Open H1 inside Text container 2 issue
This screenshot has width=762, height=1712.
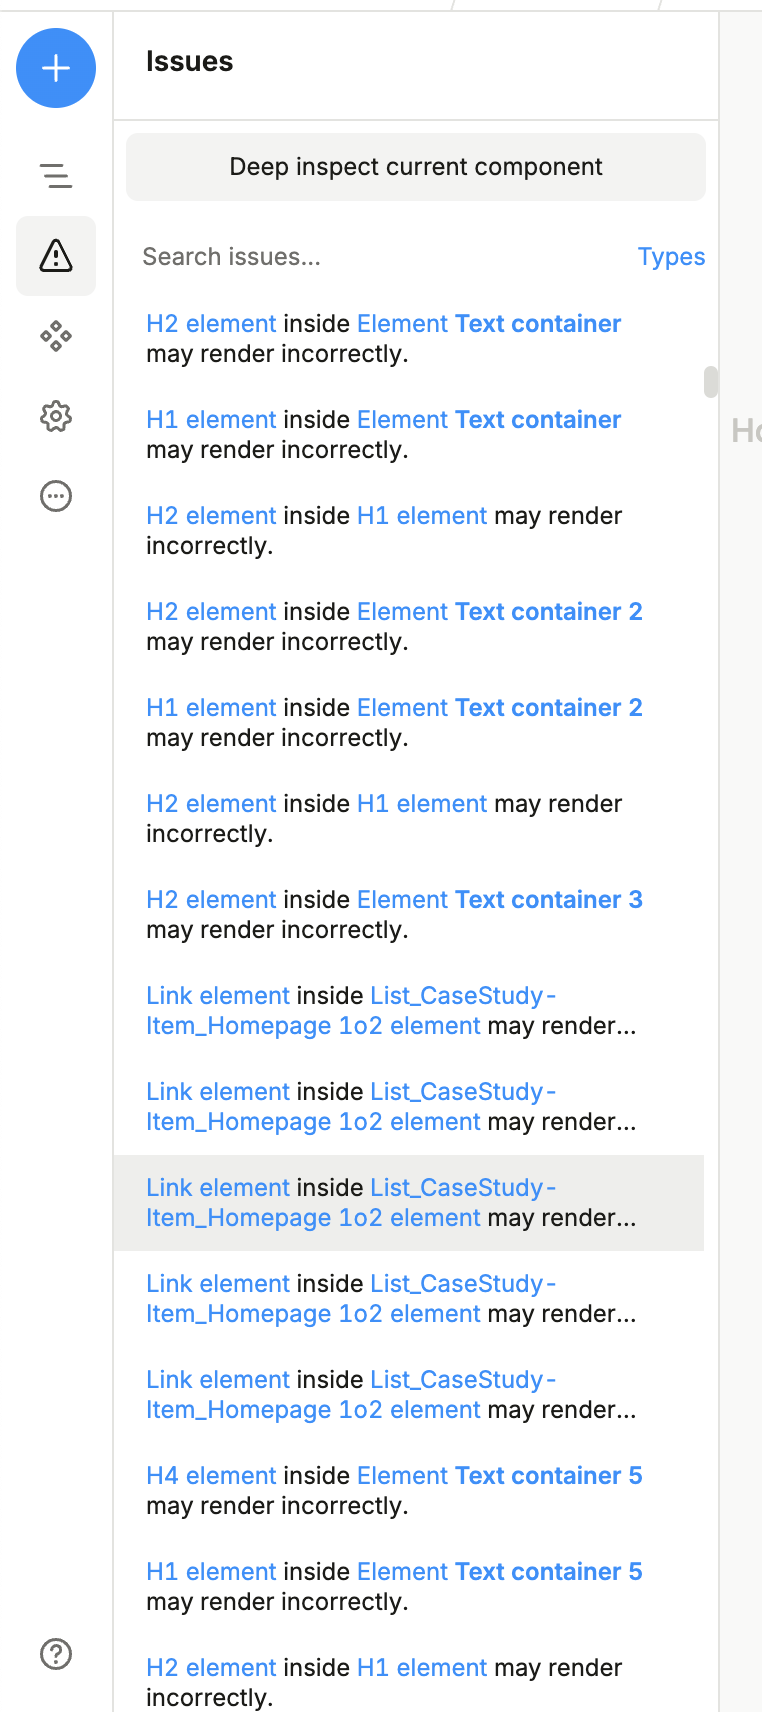tap(394, 723)
